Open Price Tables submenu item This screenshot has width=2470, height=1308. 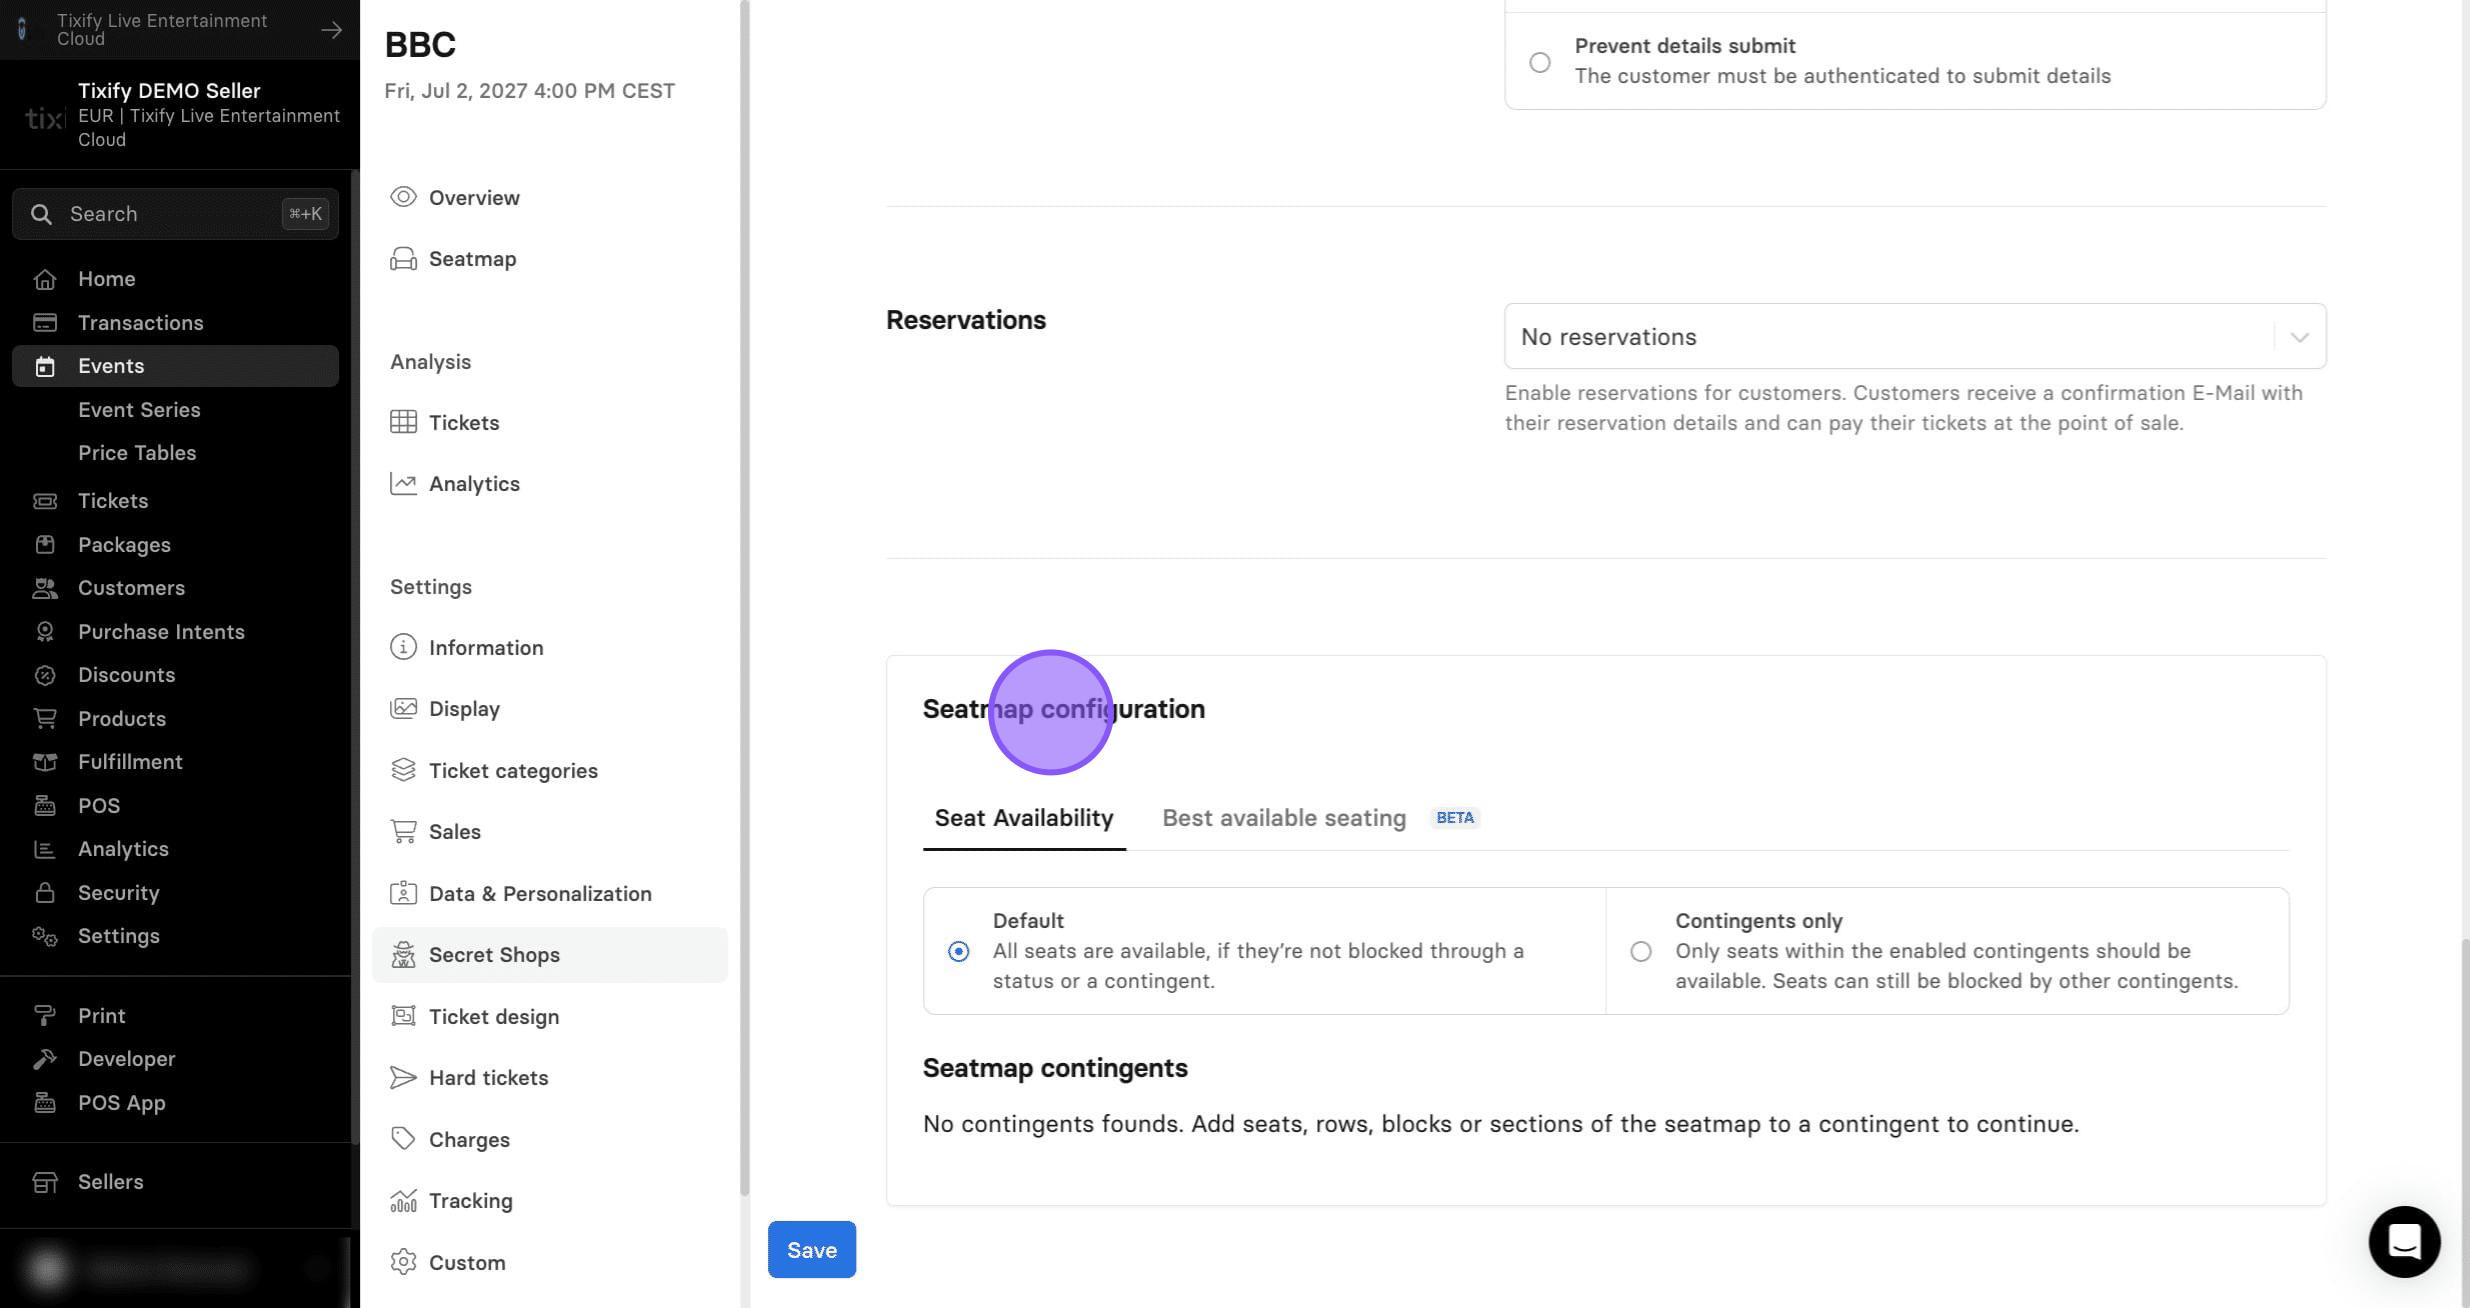[x=137, y=453]
